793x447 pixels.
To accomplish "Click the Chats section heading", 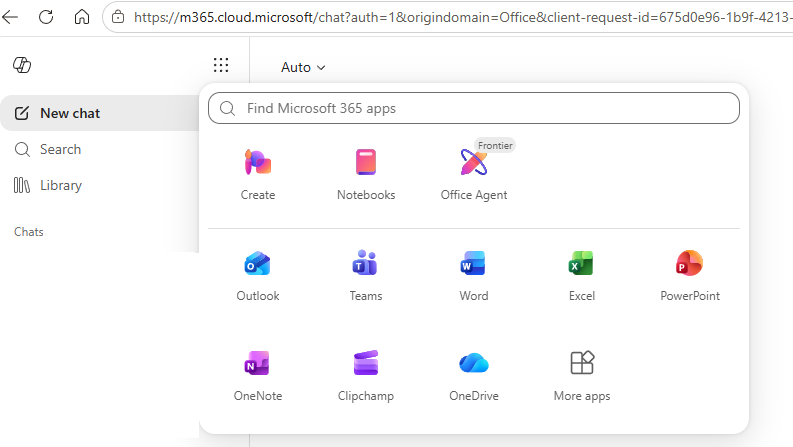I will coord(29,232).
